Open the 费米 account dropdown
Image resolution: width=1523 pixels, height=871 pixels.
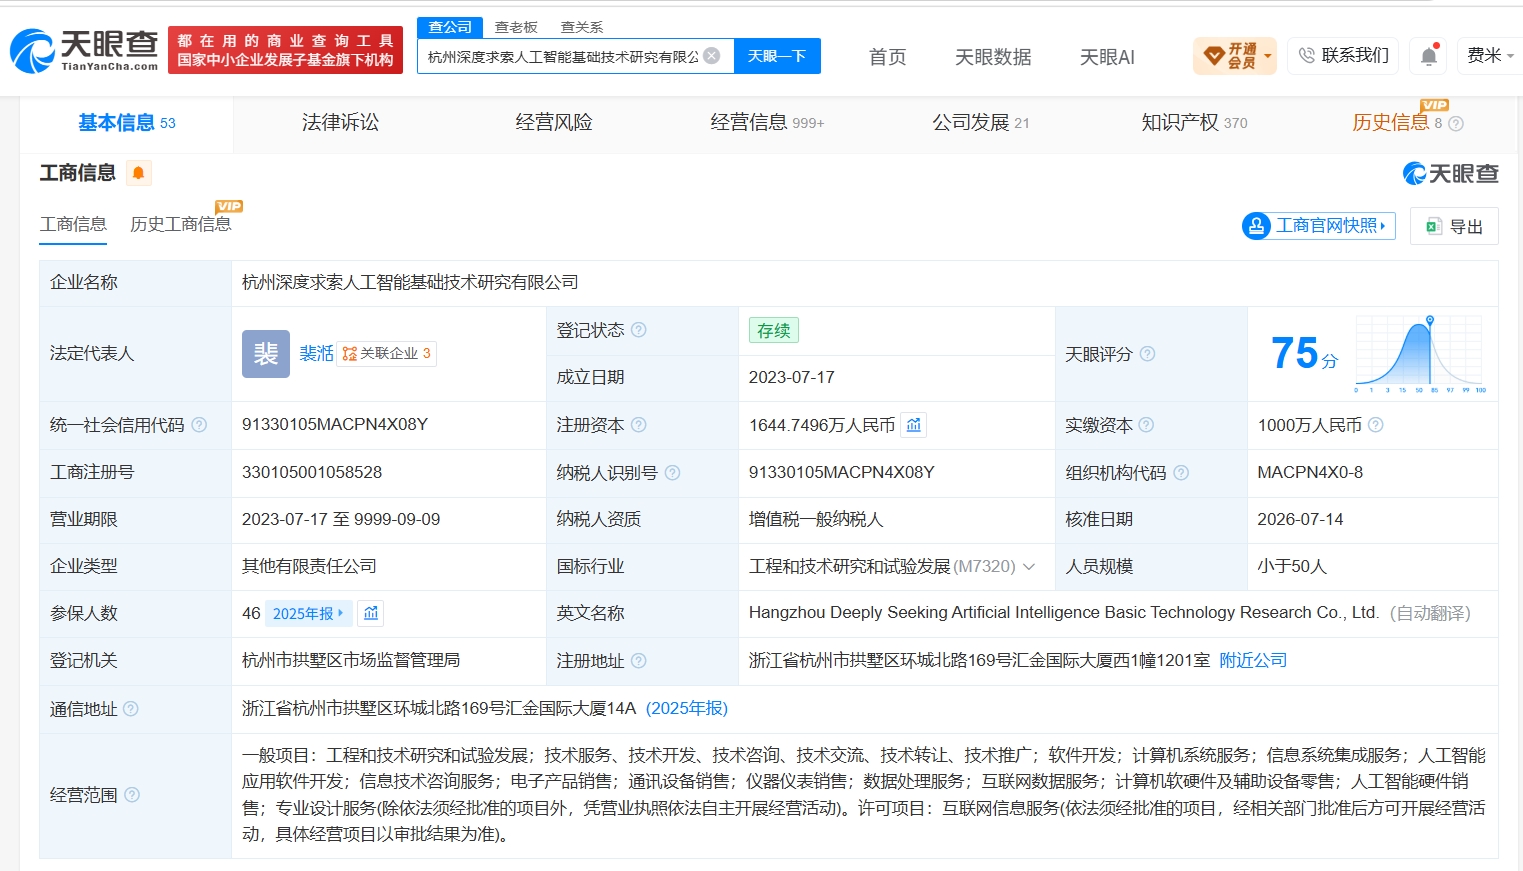click(x=1490, y=56)
